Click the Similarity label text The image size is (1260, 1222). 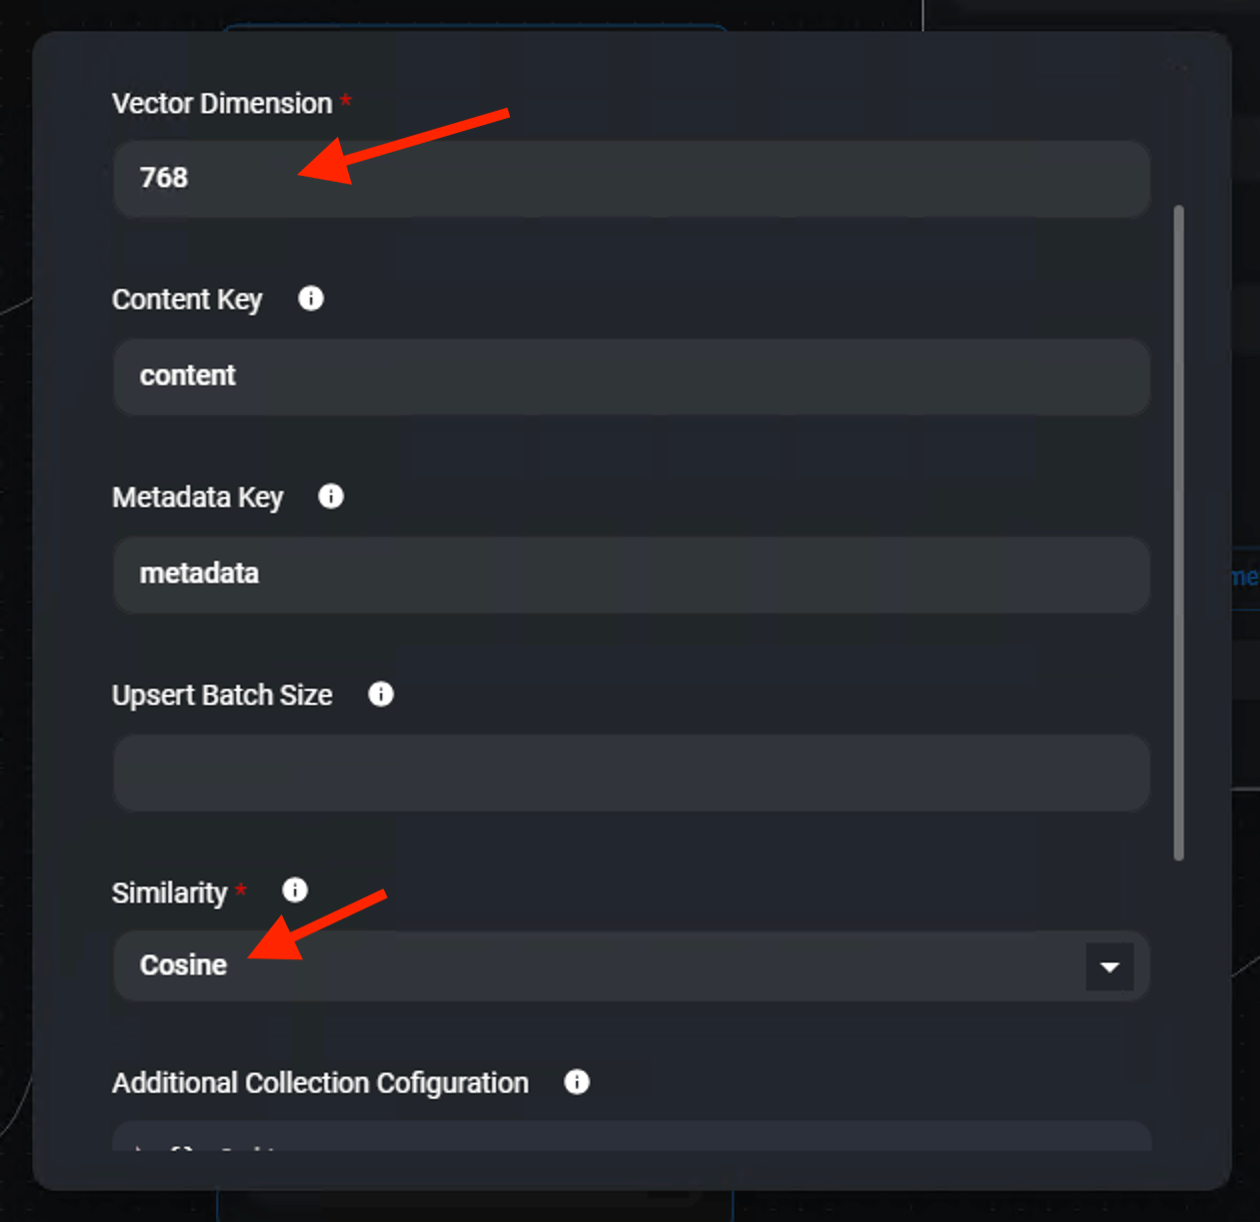[170, 893]
